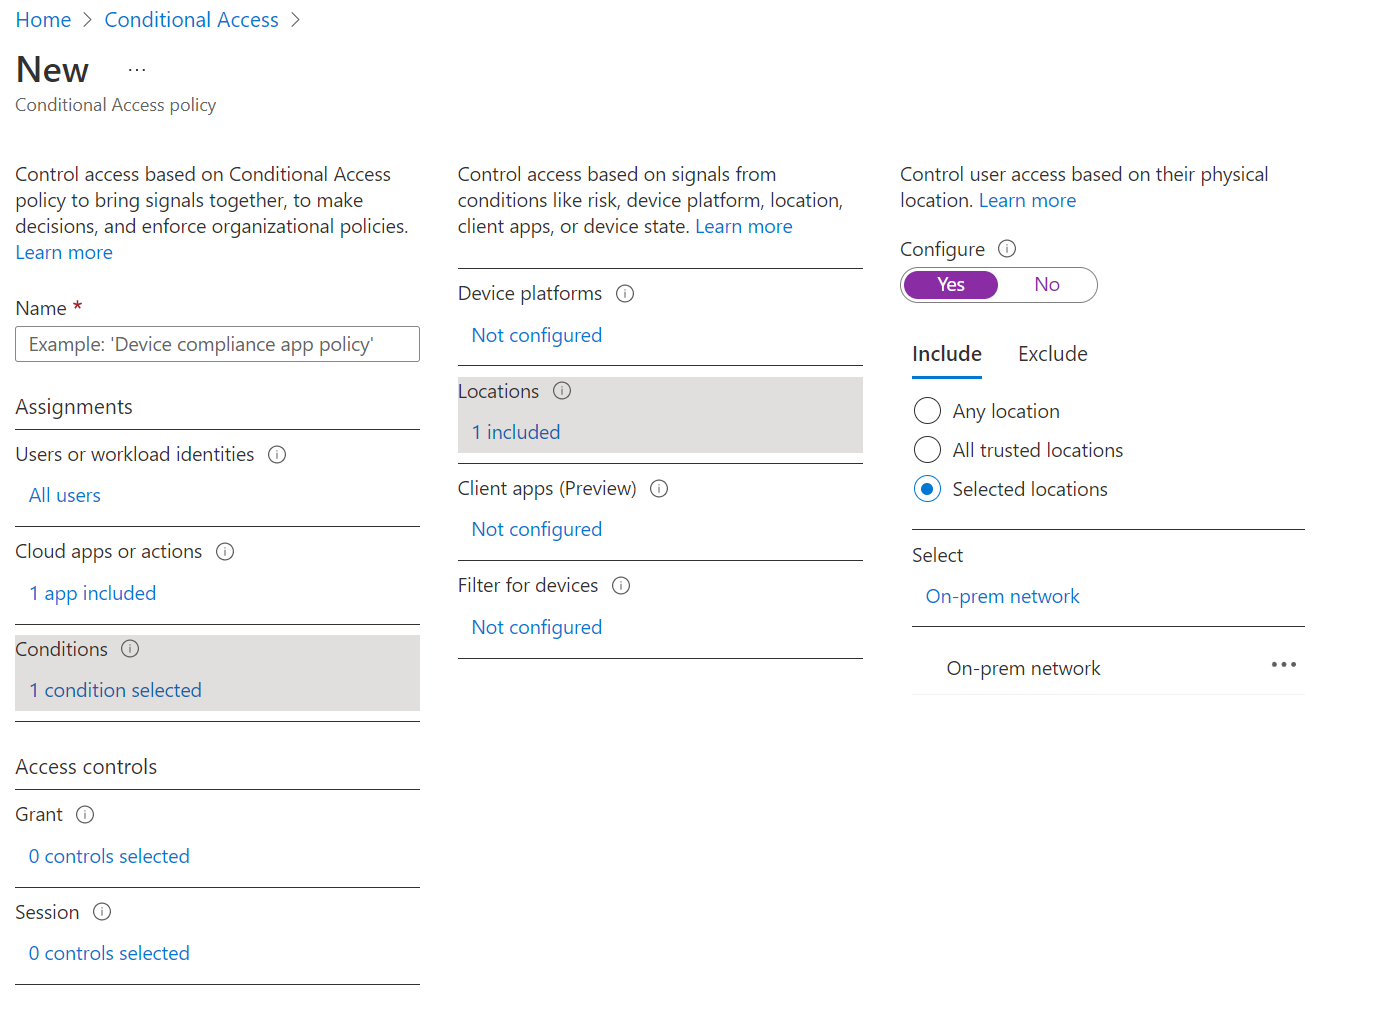Image resolution: width=1381 pixels, height=1019 pixels.
Task: Click info icon beside Filter for devices
Action: coord(621,586)
